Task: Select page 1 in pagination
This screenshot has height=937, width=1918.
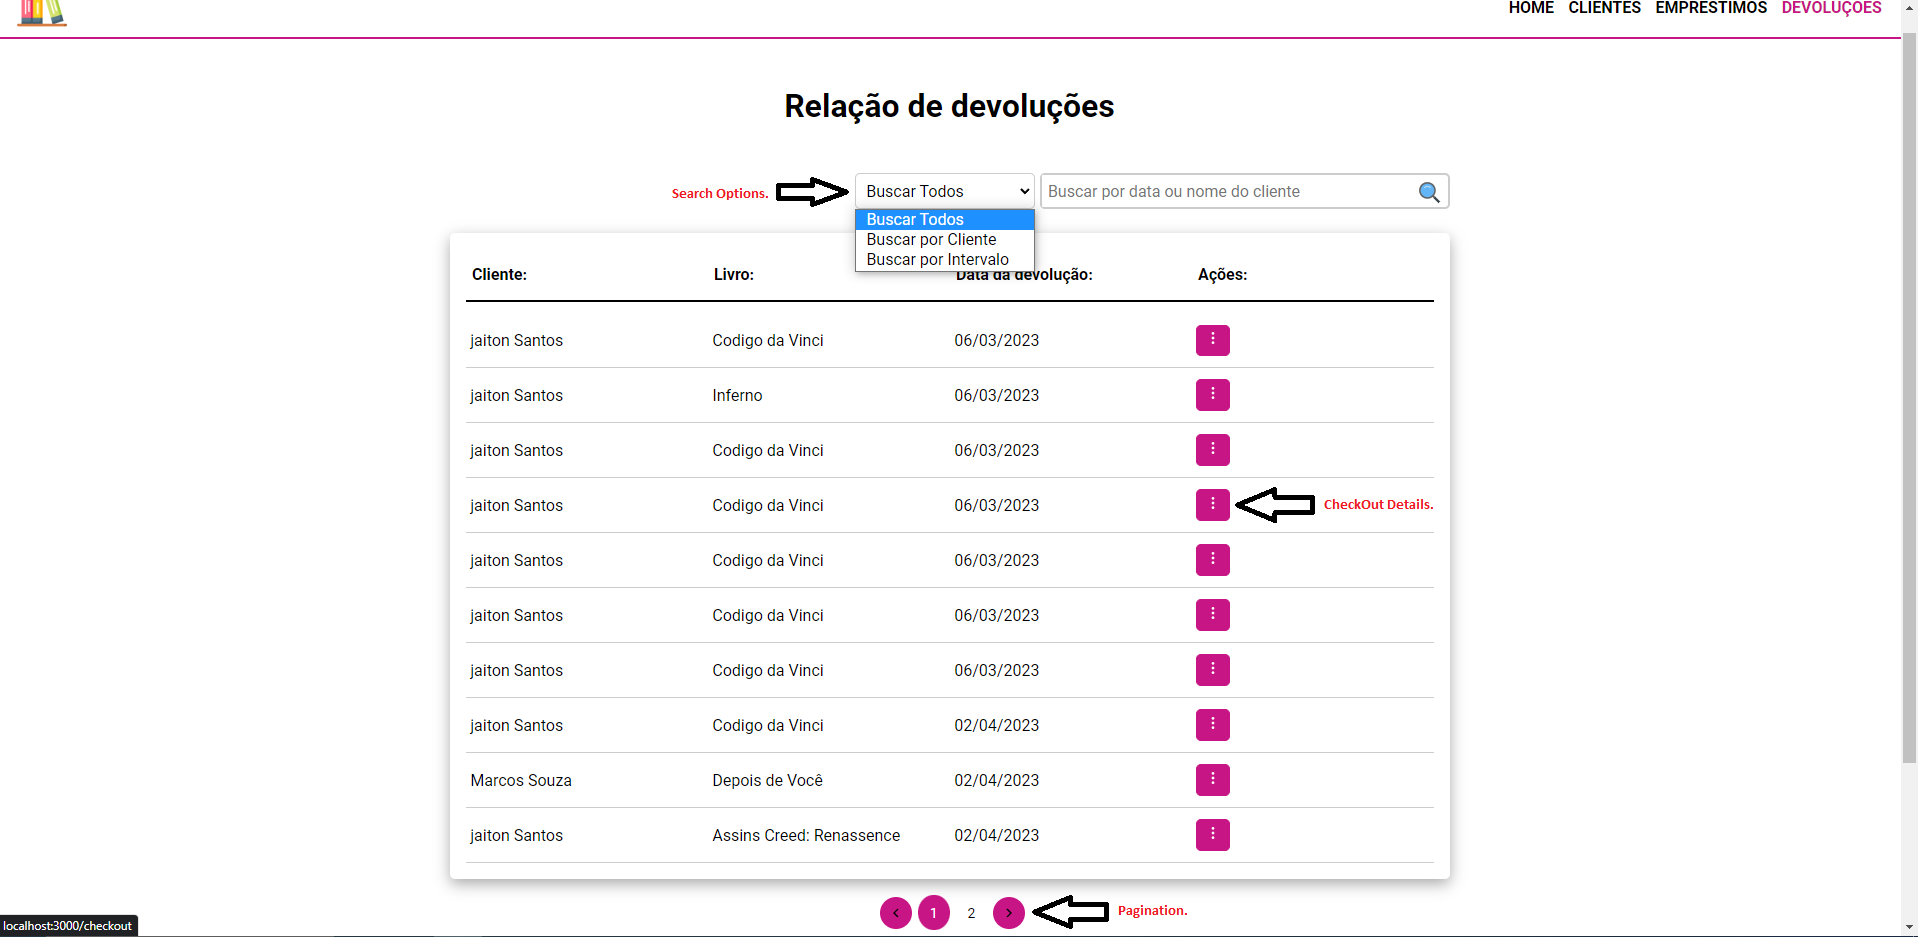Action: point(934,913)
